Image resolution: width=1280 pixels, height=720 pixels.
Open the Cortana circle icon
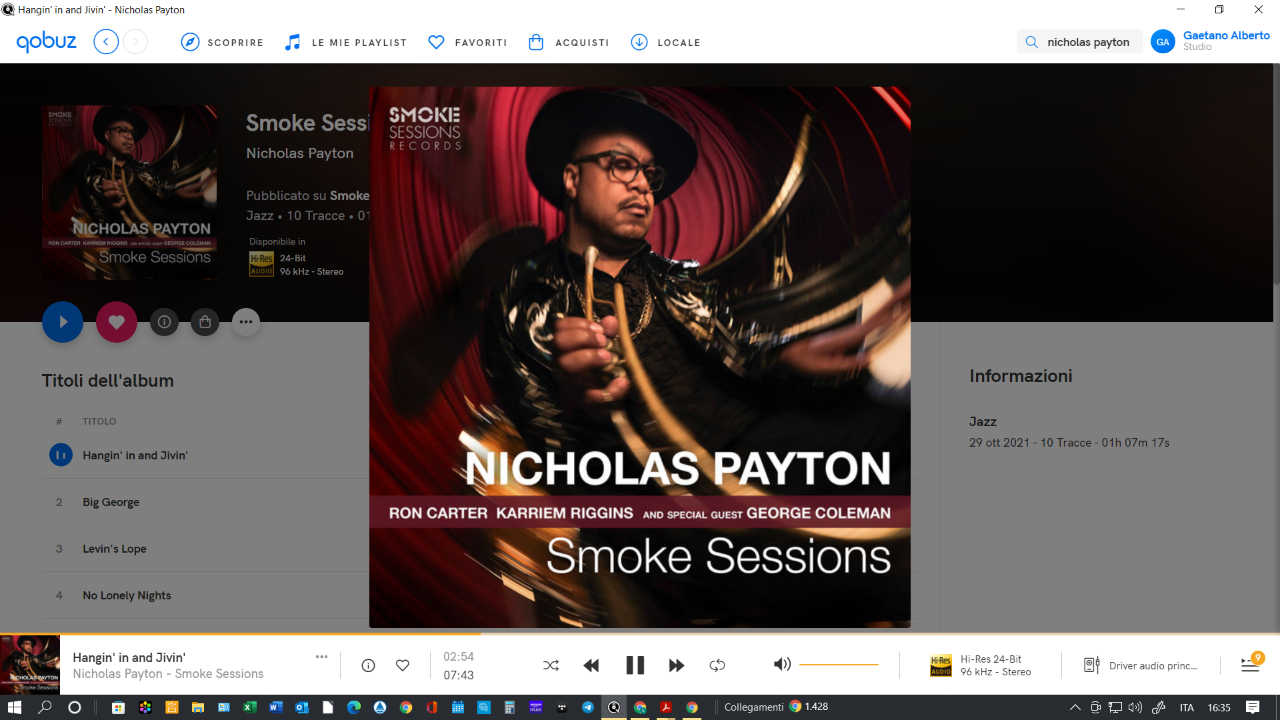tap(74, 707)
